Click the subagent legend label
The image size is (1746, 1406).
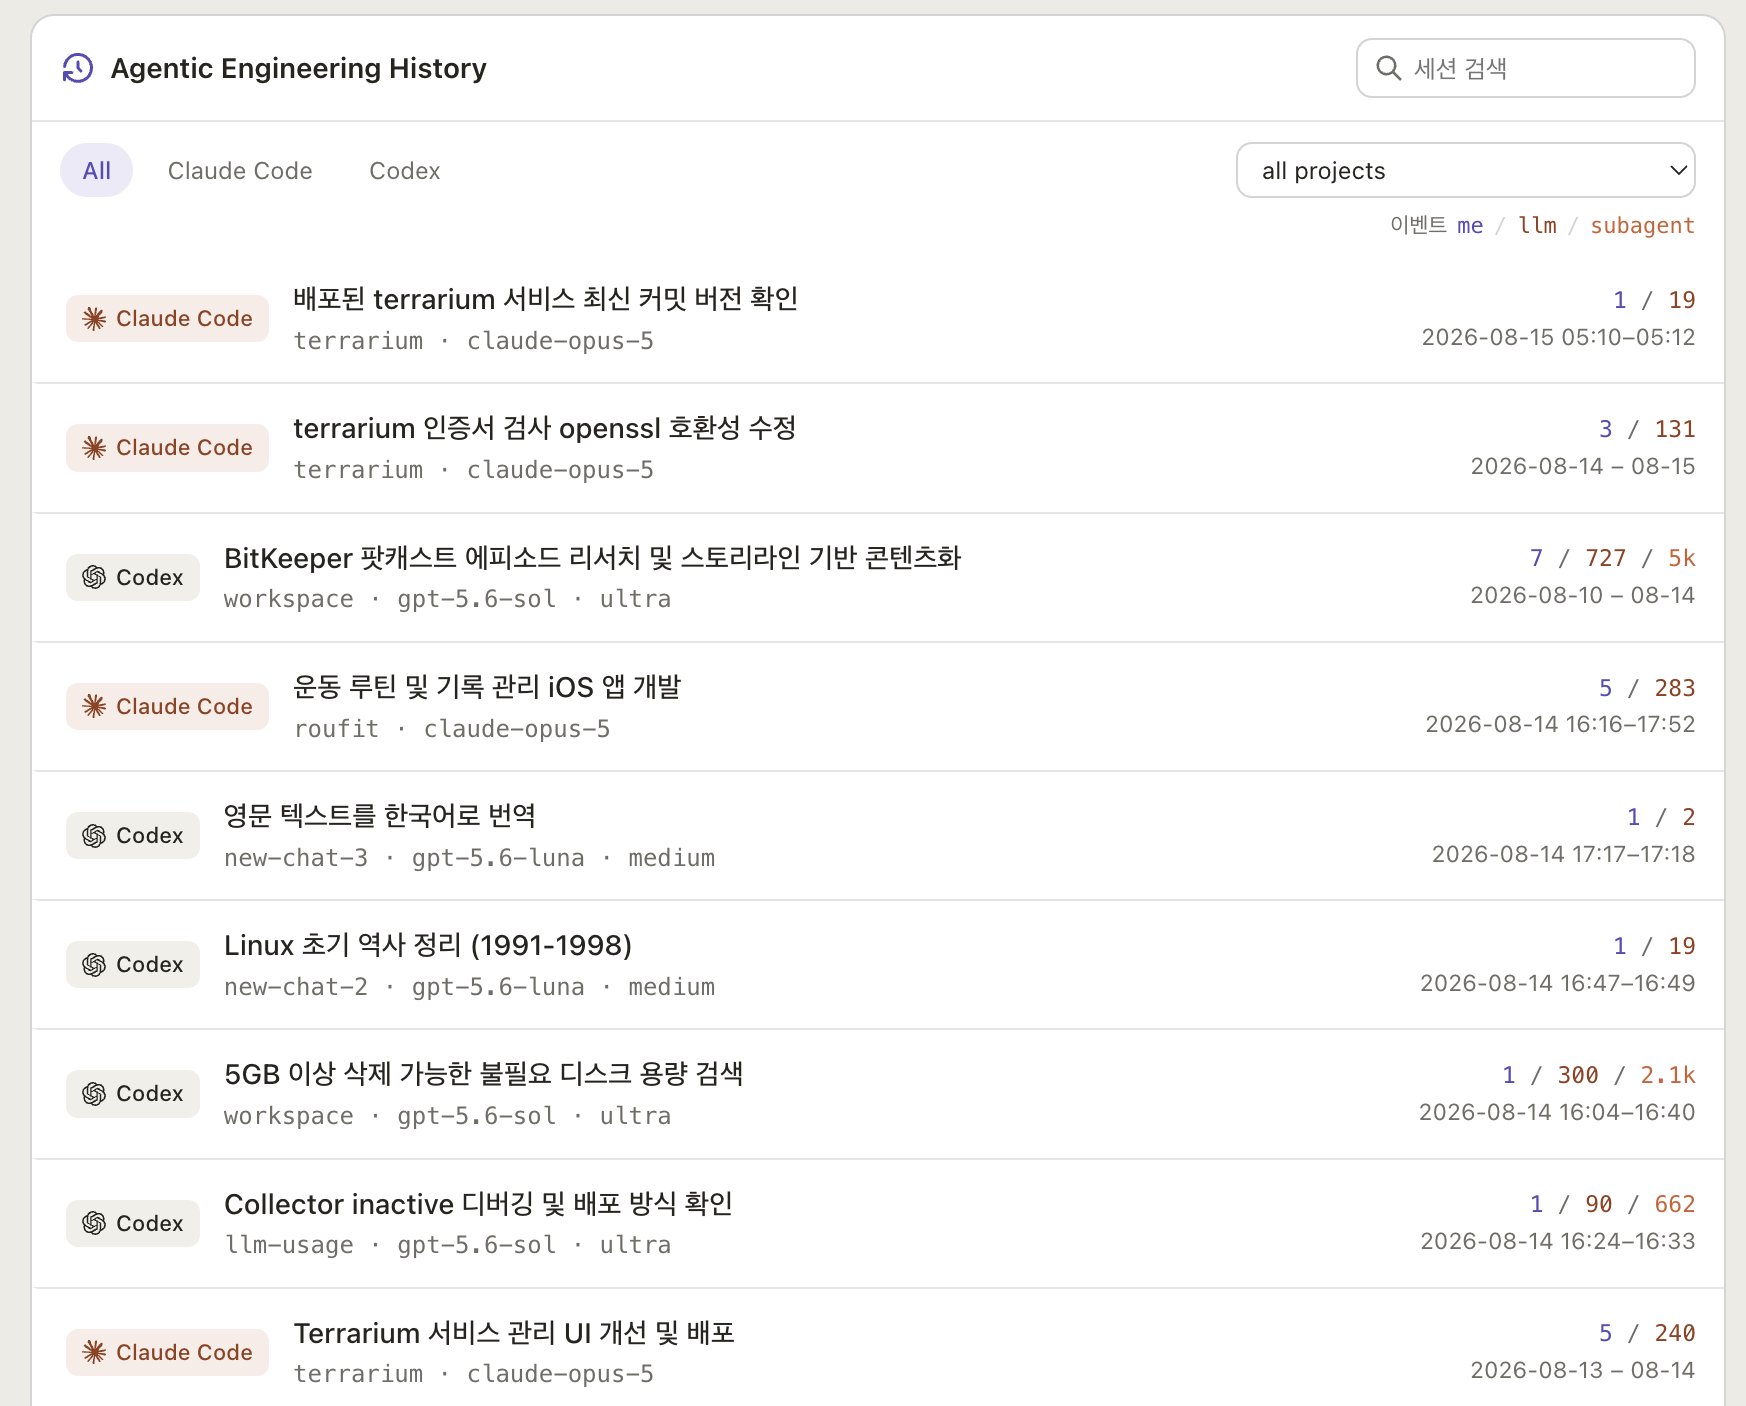point(1642,225)
